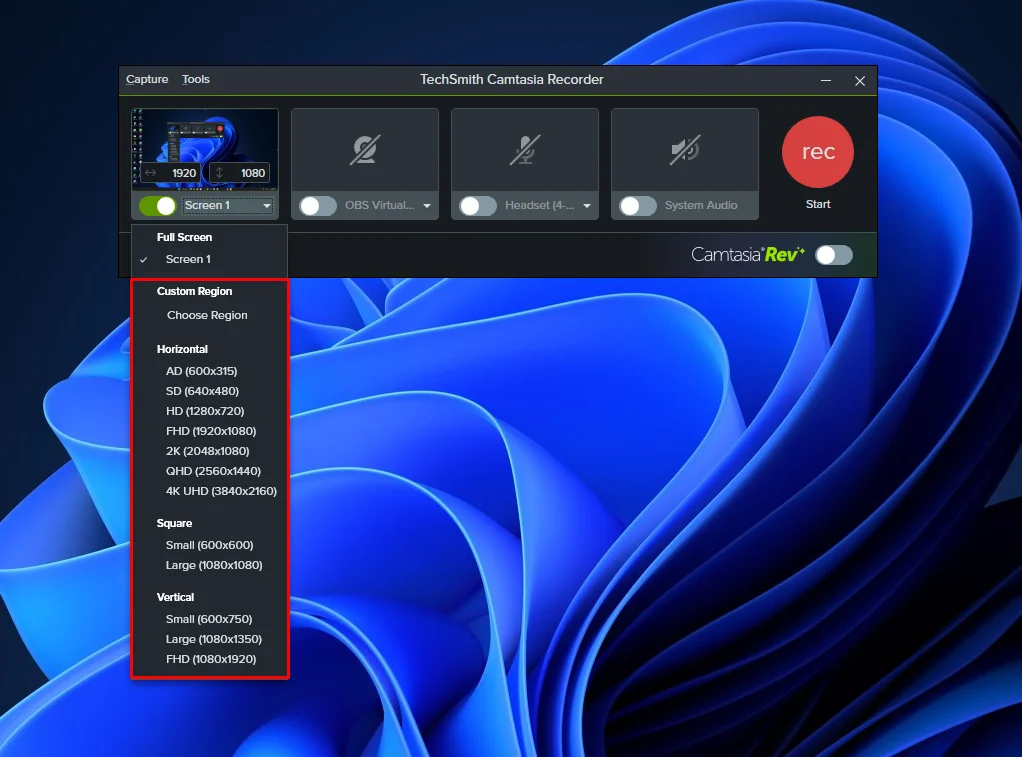
Task: Open the Tools menu
Action: tap(196, 79)
